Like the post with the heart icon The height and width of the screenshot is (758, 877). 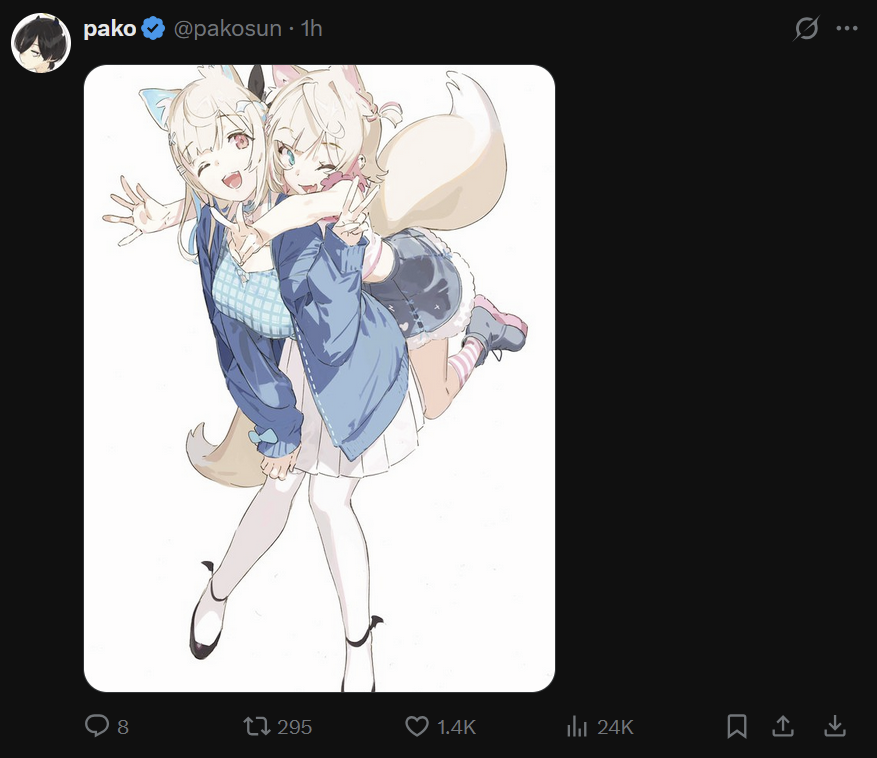[x=417, y=726]
